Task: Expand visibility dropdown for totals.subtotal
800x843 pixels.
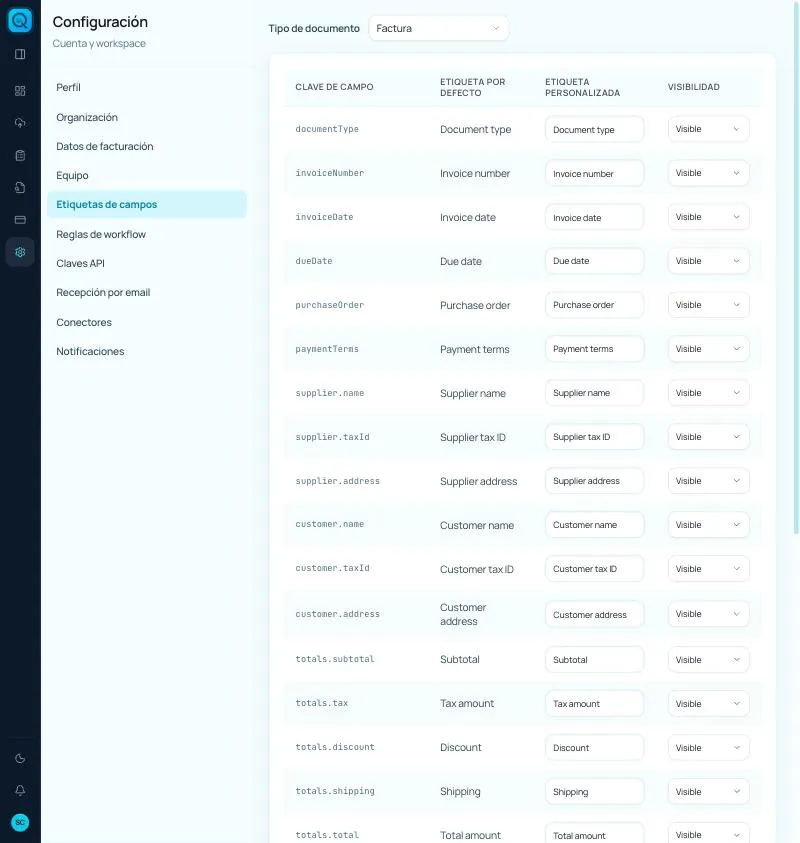Action: click(708, 660)
